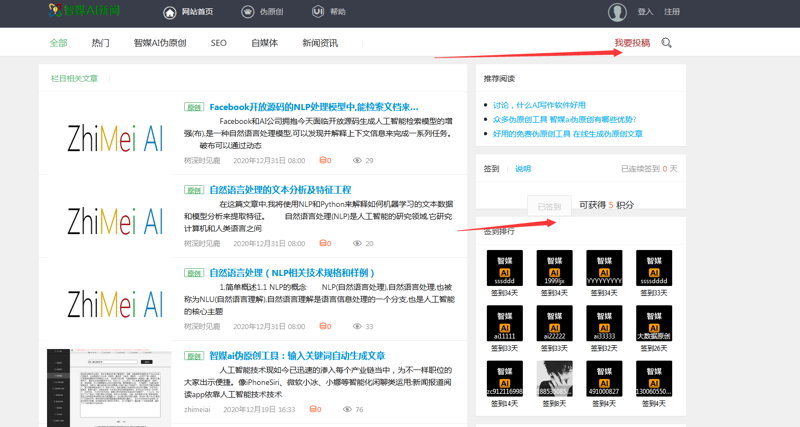The width and height of the screenshot is (800, 427).
Task: Click comment icon on 输入关键词自动生成文章 article
Action: click(312, 409)
